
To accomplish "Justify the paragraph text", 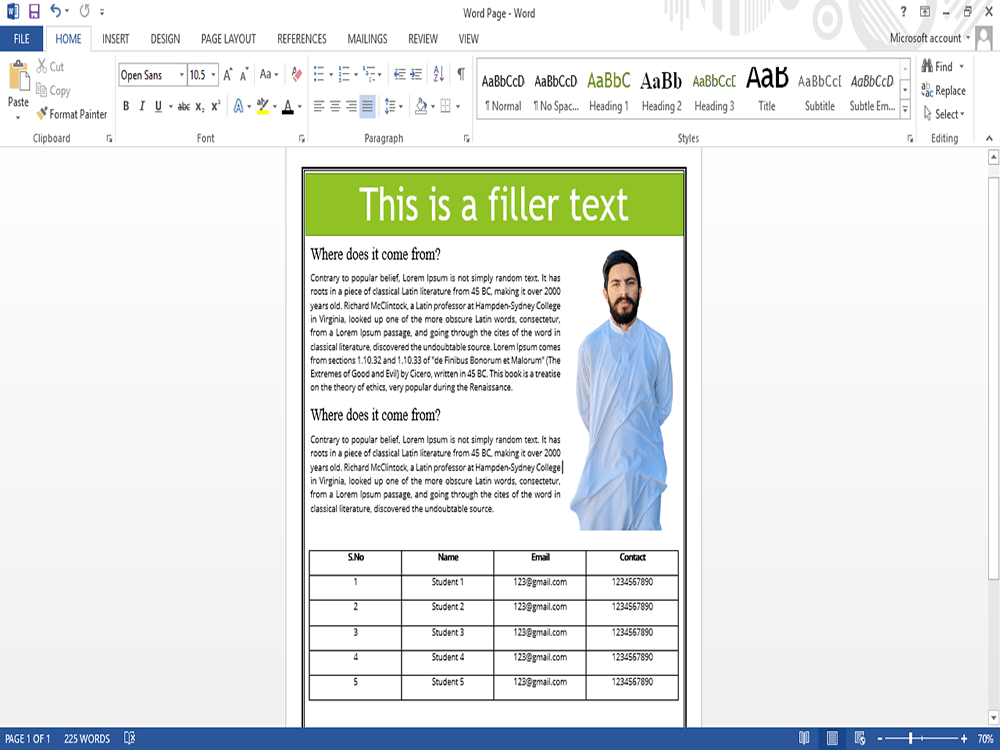I will point(367,107).
